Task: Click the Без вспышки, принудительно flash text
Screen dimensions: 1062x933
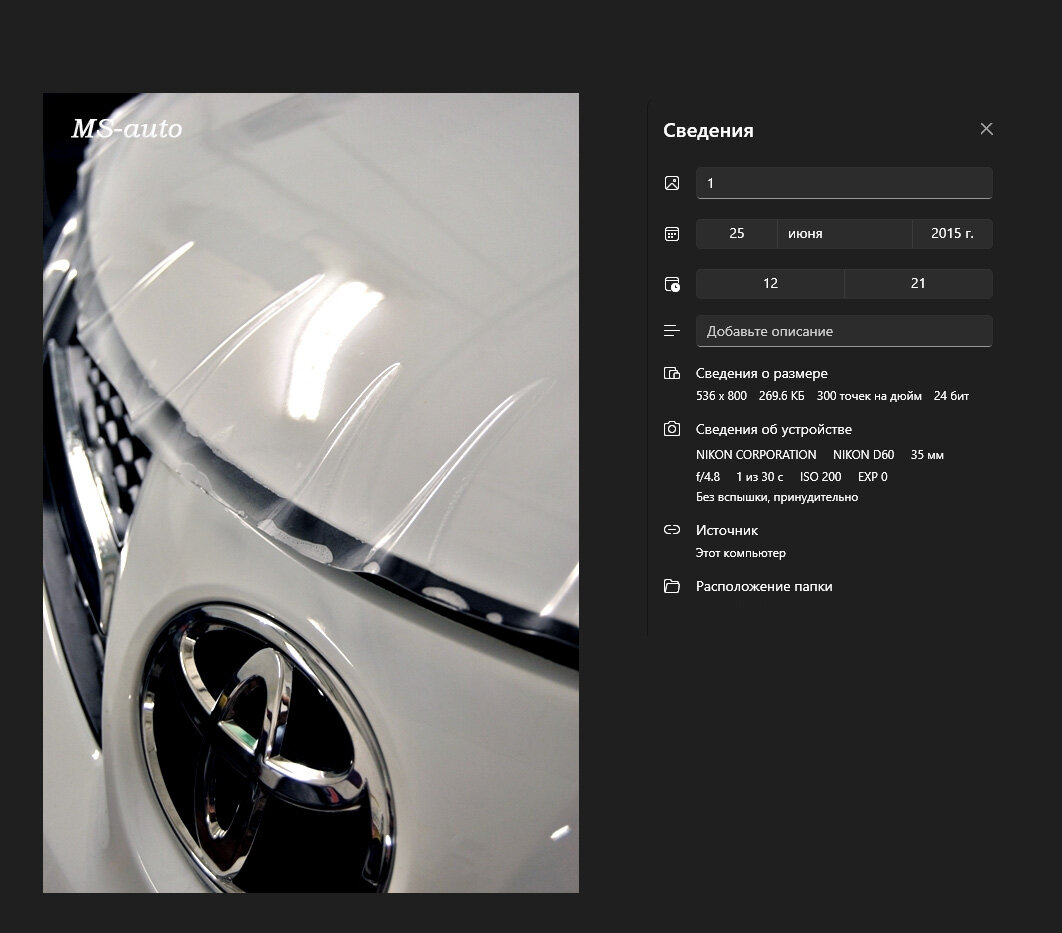Action: pyautogui.click(x=777, y=497)
